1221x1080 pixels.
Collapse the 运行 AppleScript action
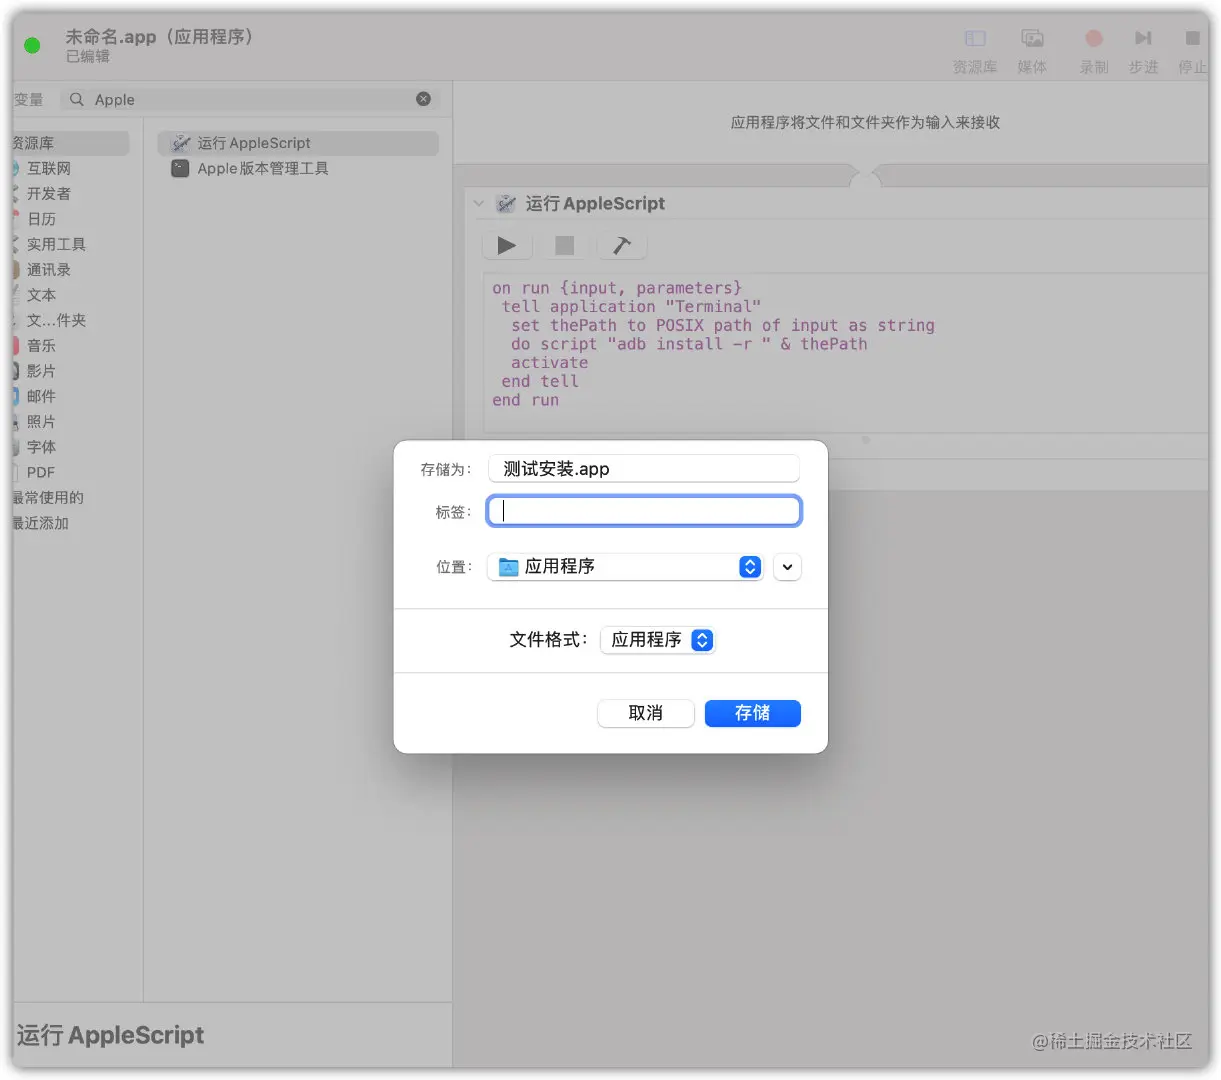pos(479,203)
